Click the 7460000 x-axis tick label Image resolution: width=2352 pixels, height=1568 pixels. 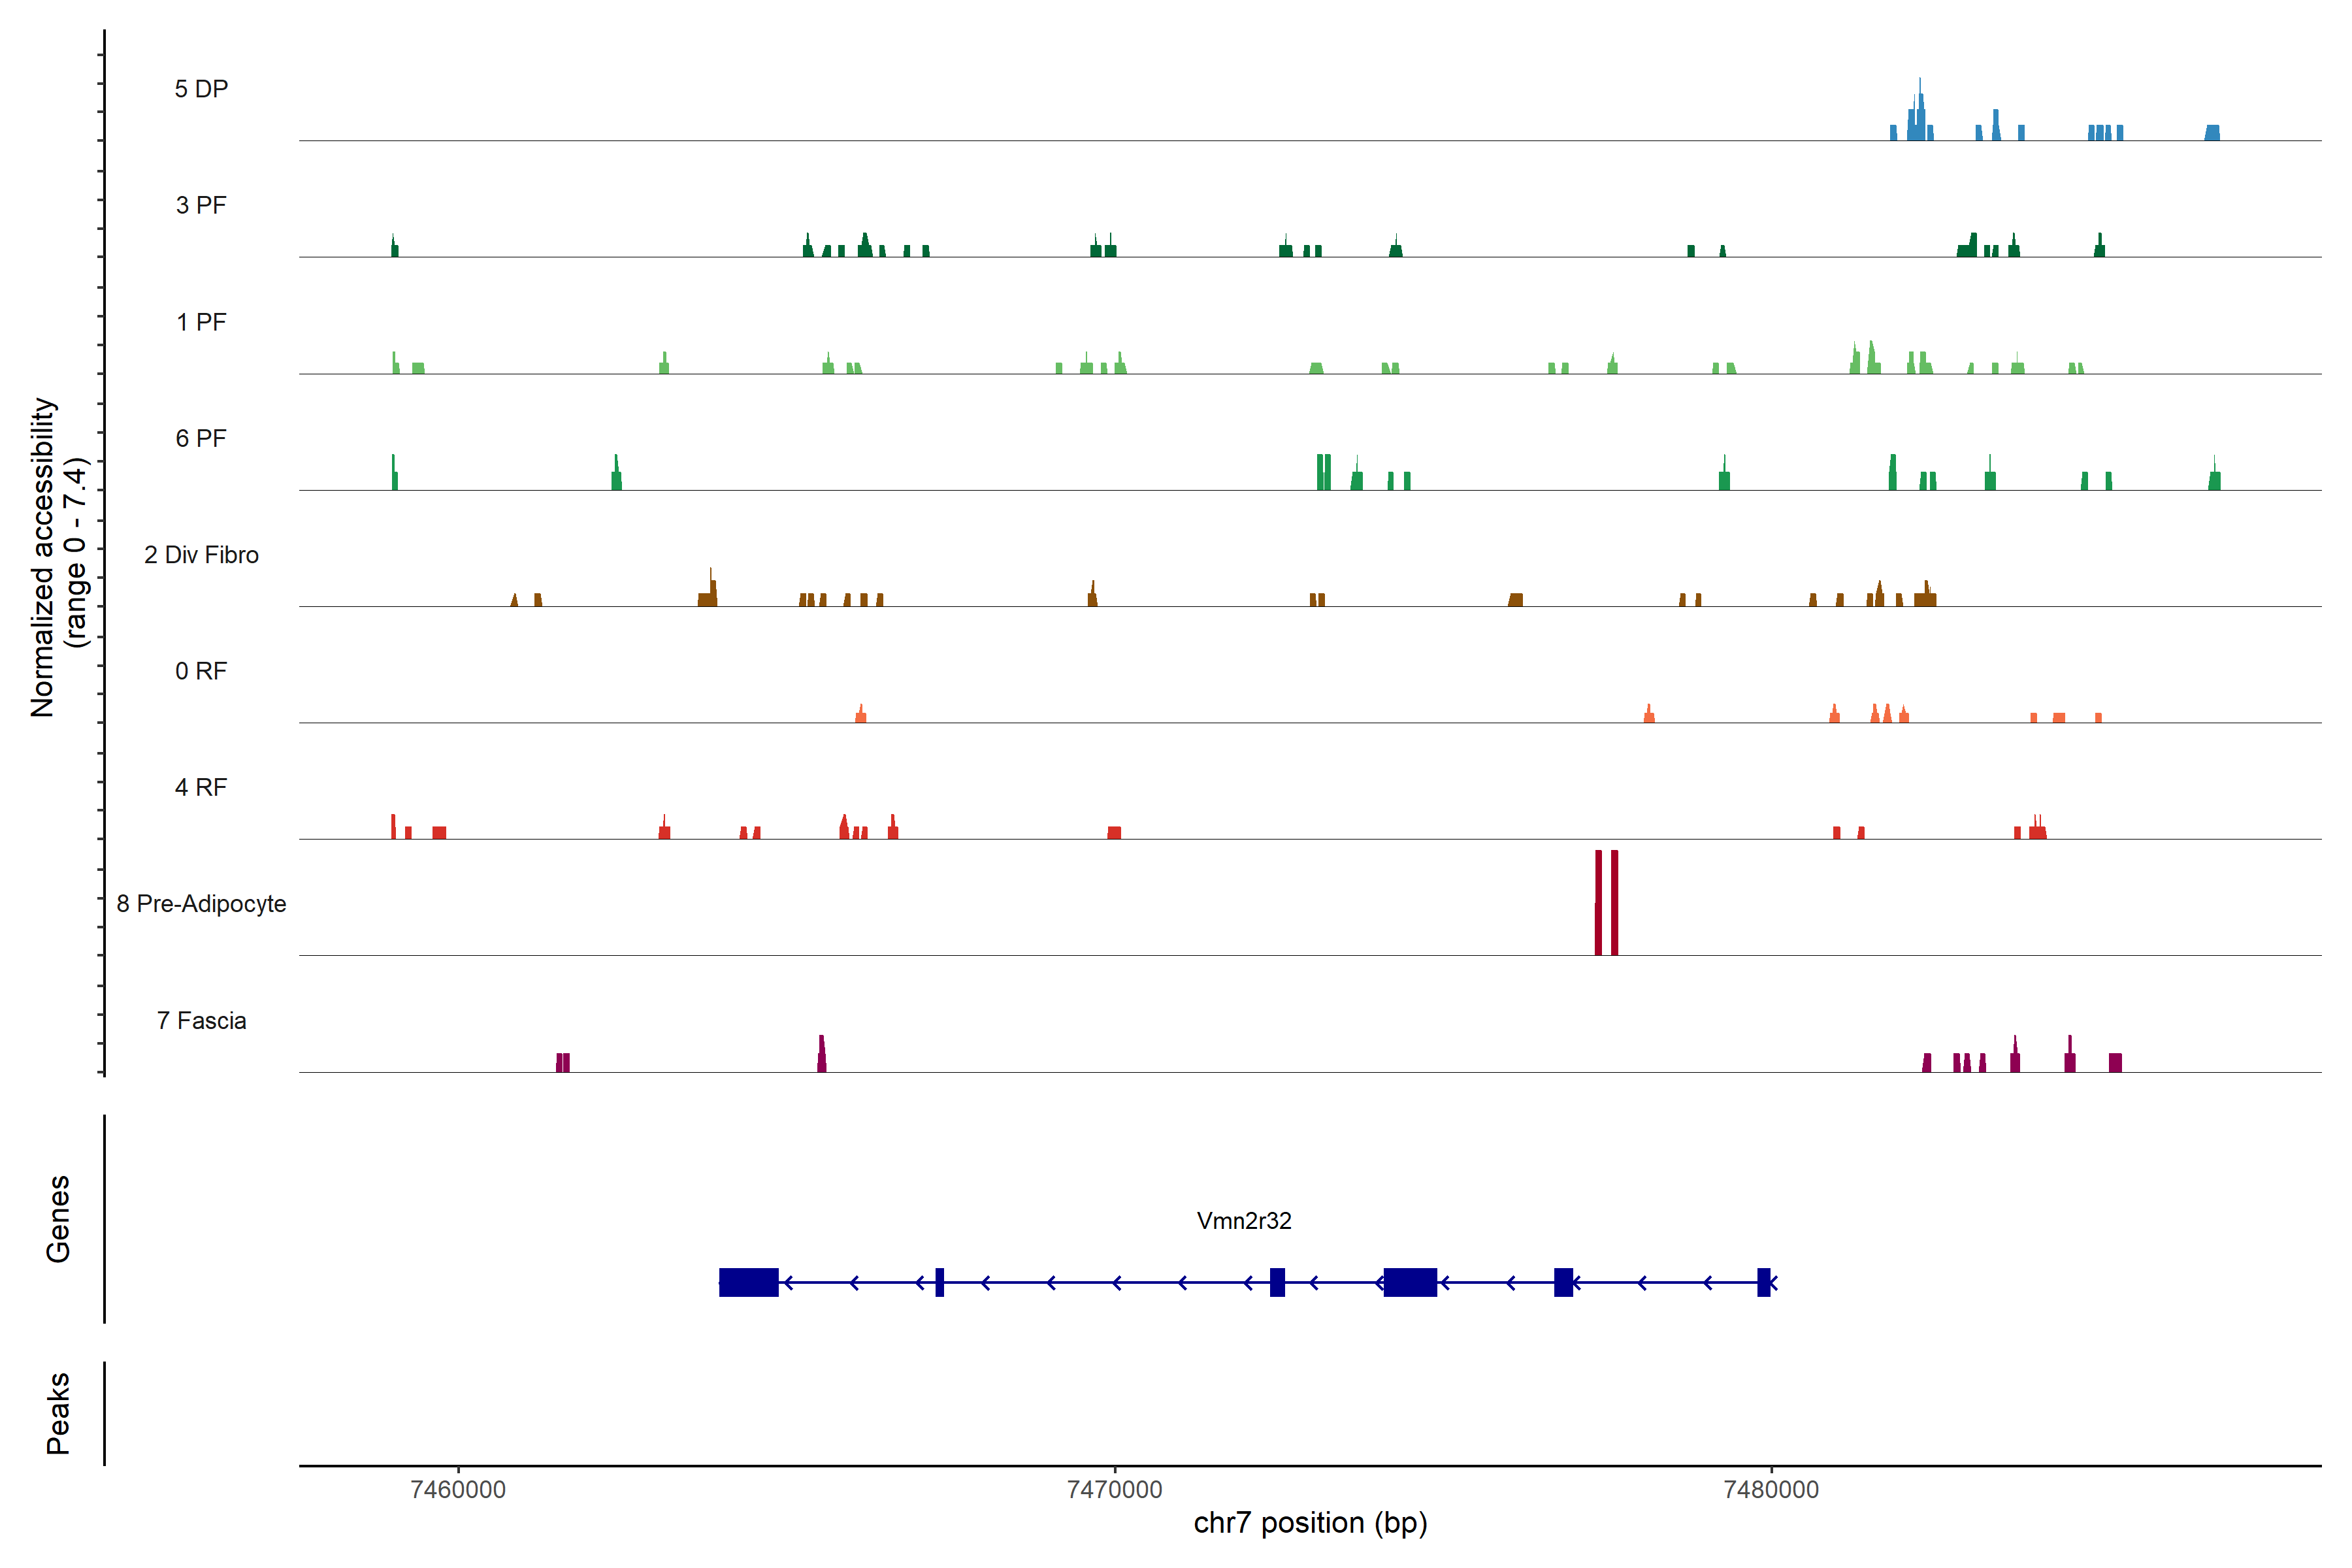pyautogui.click(x=458, y=1489)
